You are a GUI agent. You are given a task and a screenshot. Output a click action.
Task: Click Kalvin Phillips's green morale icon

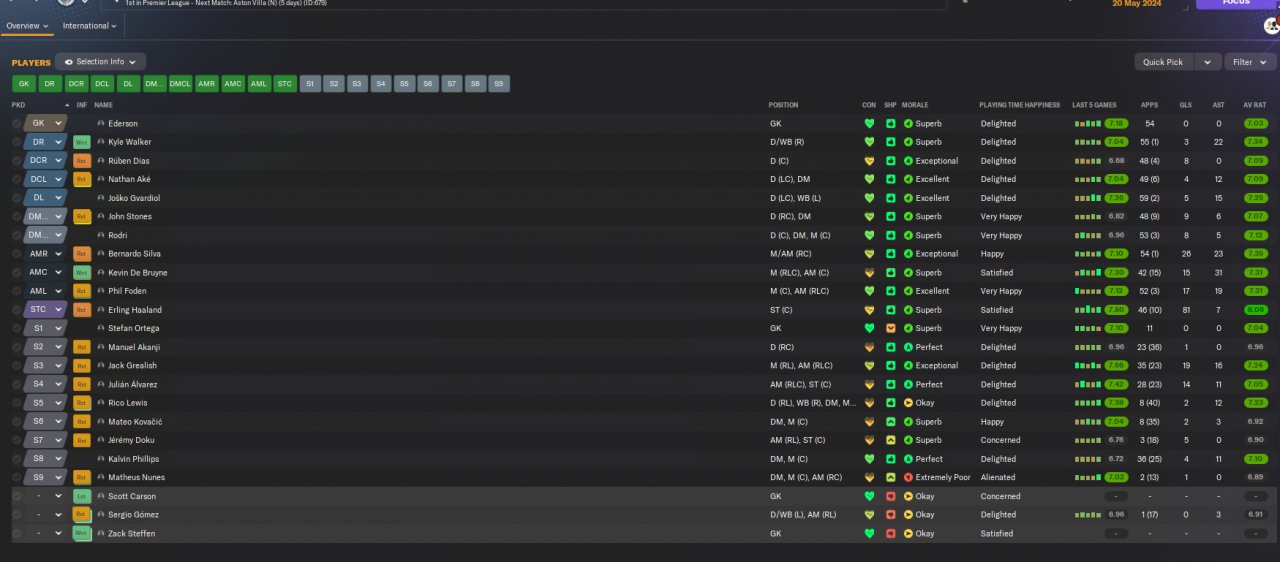[908, 459]
